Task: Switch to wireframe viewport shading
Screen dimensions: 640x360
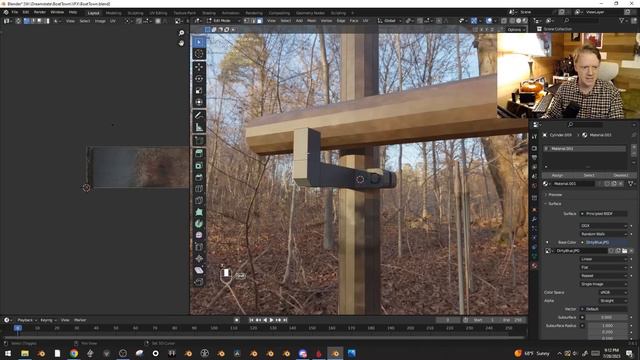Action: 511,21
